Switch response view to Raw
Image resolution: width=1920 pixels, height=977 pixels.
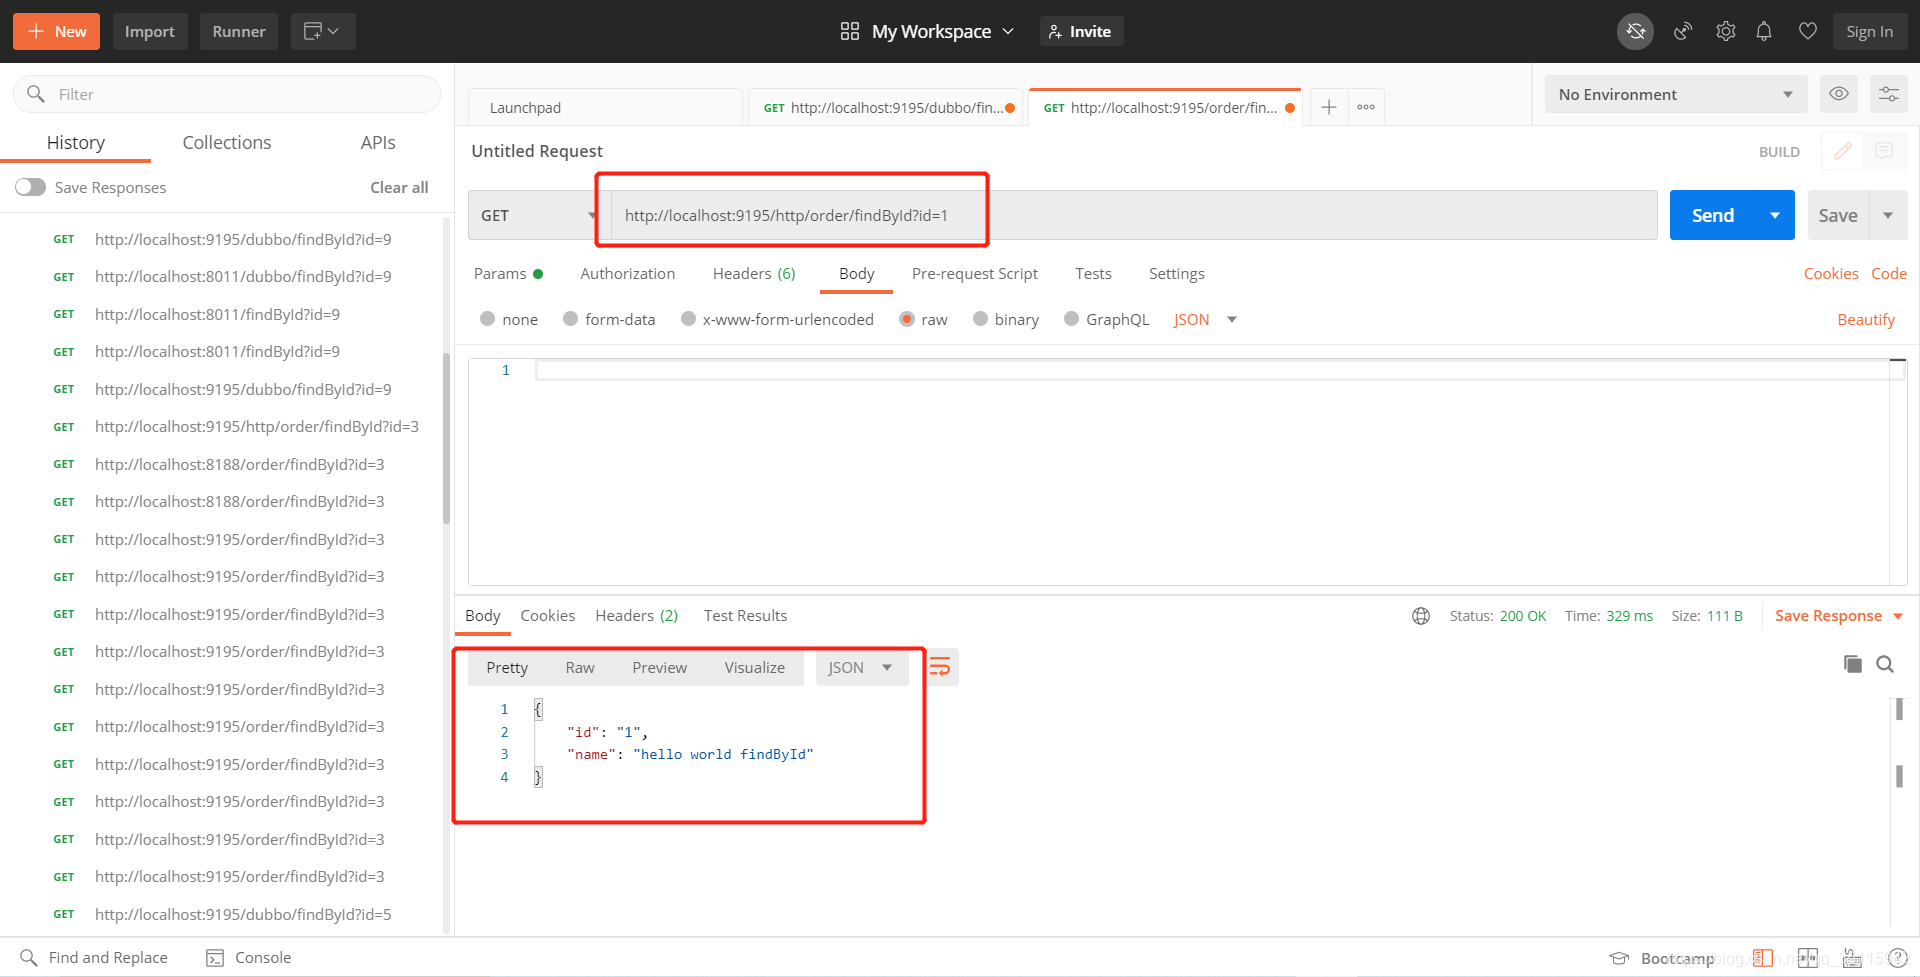[x=580, y=667]
